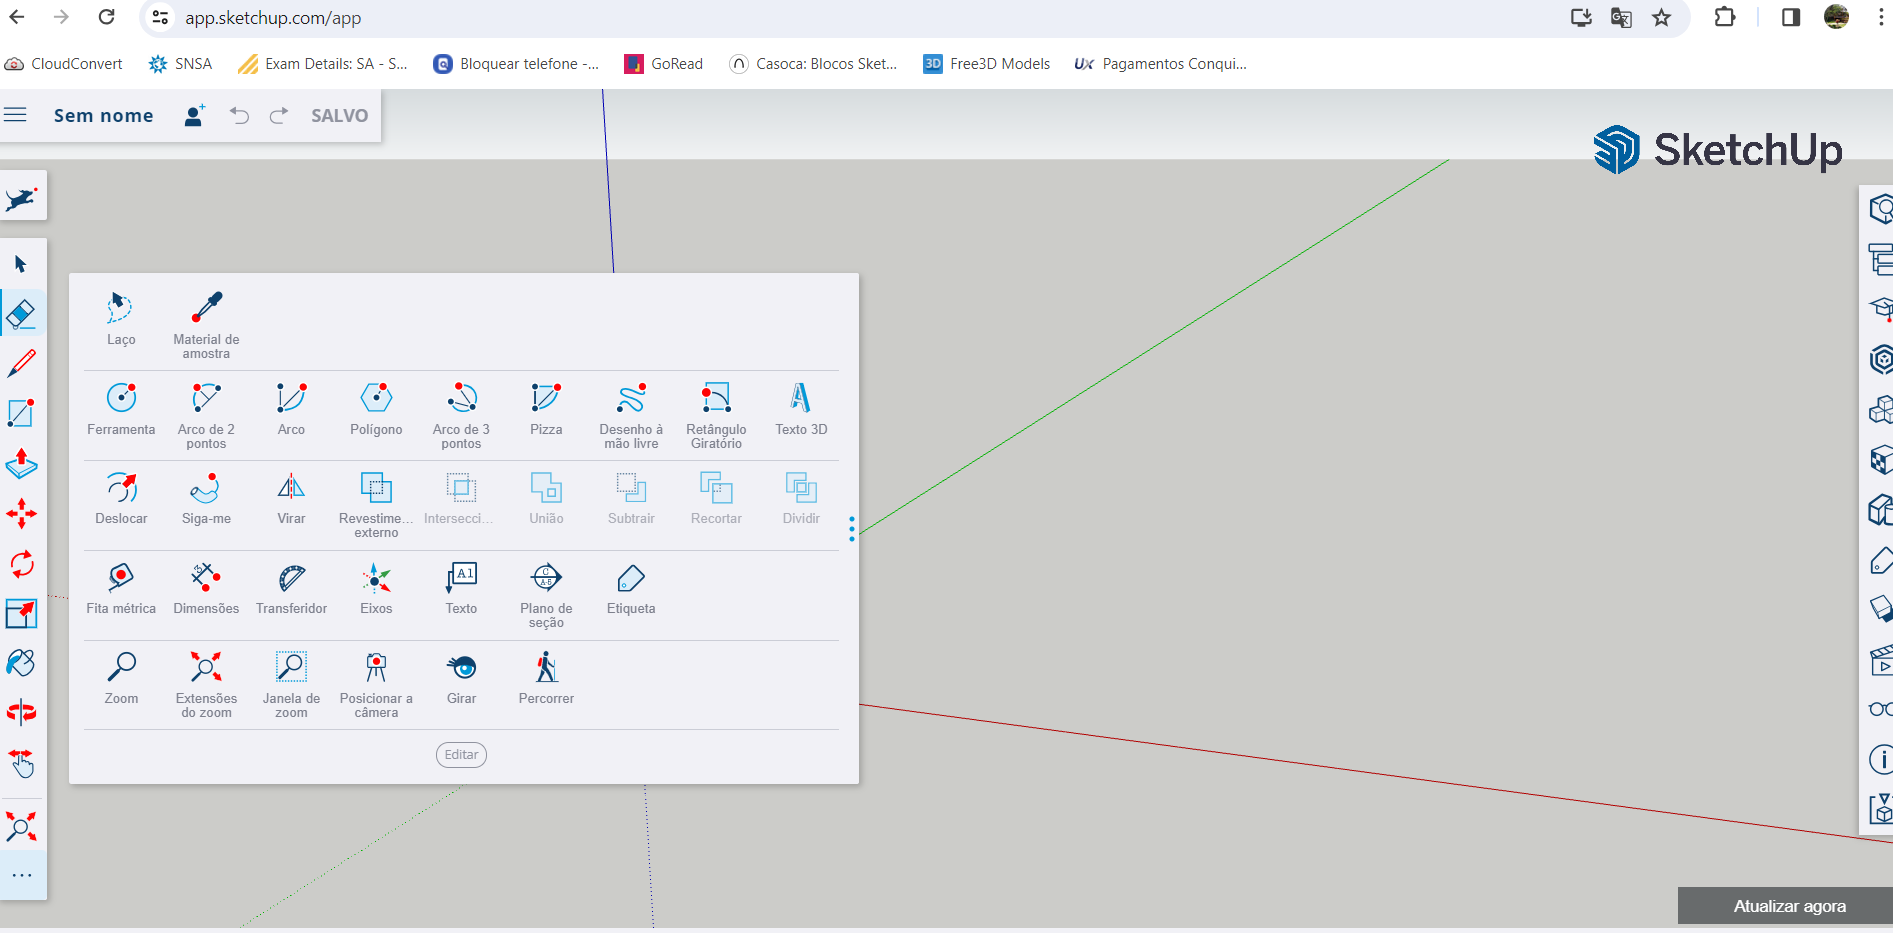
Task: Click Atualizar agora button
Action: 1789,906
